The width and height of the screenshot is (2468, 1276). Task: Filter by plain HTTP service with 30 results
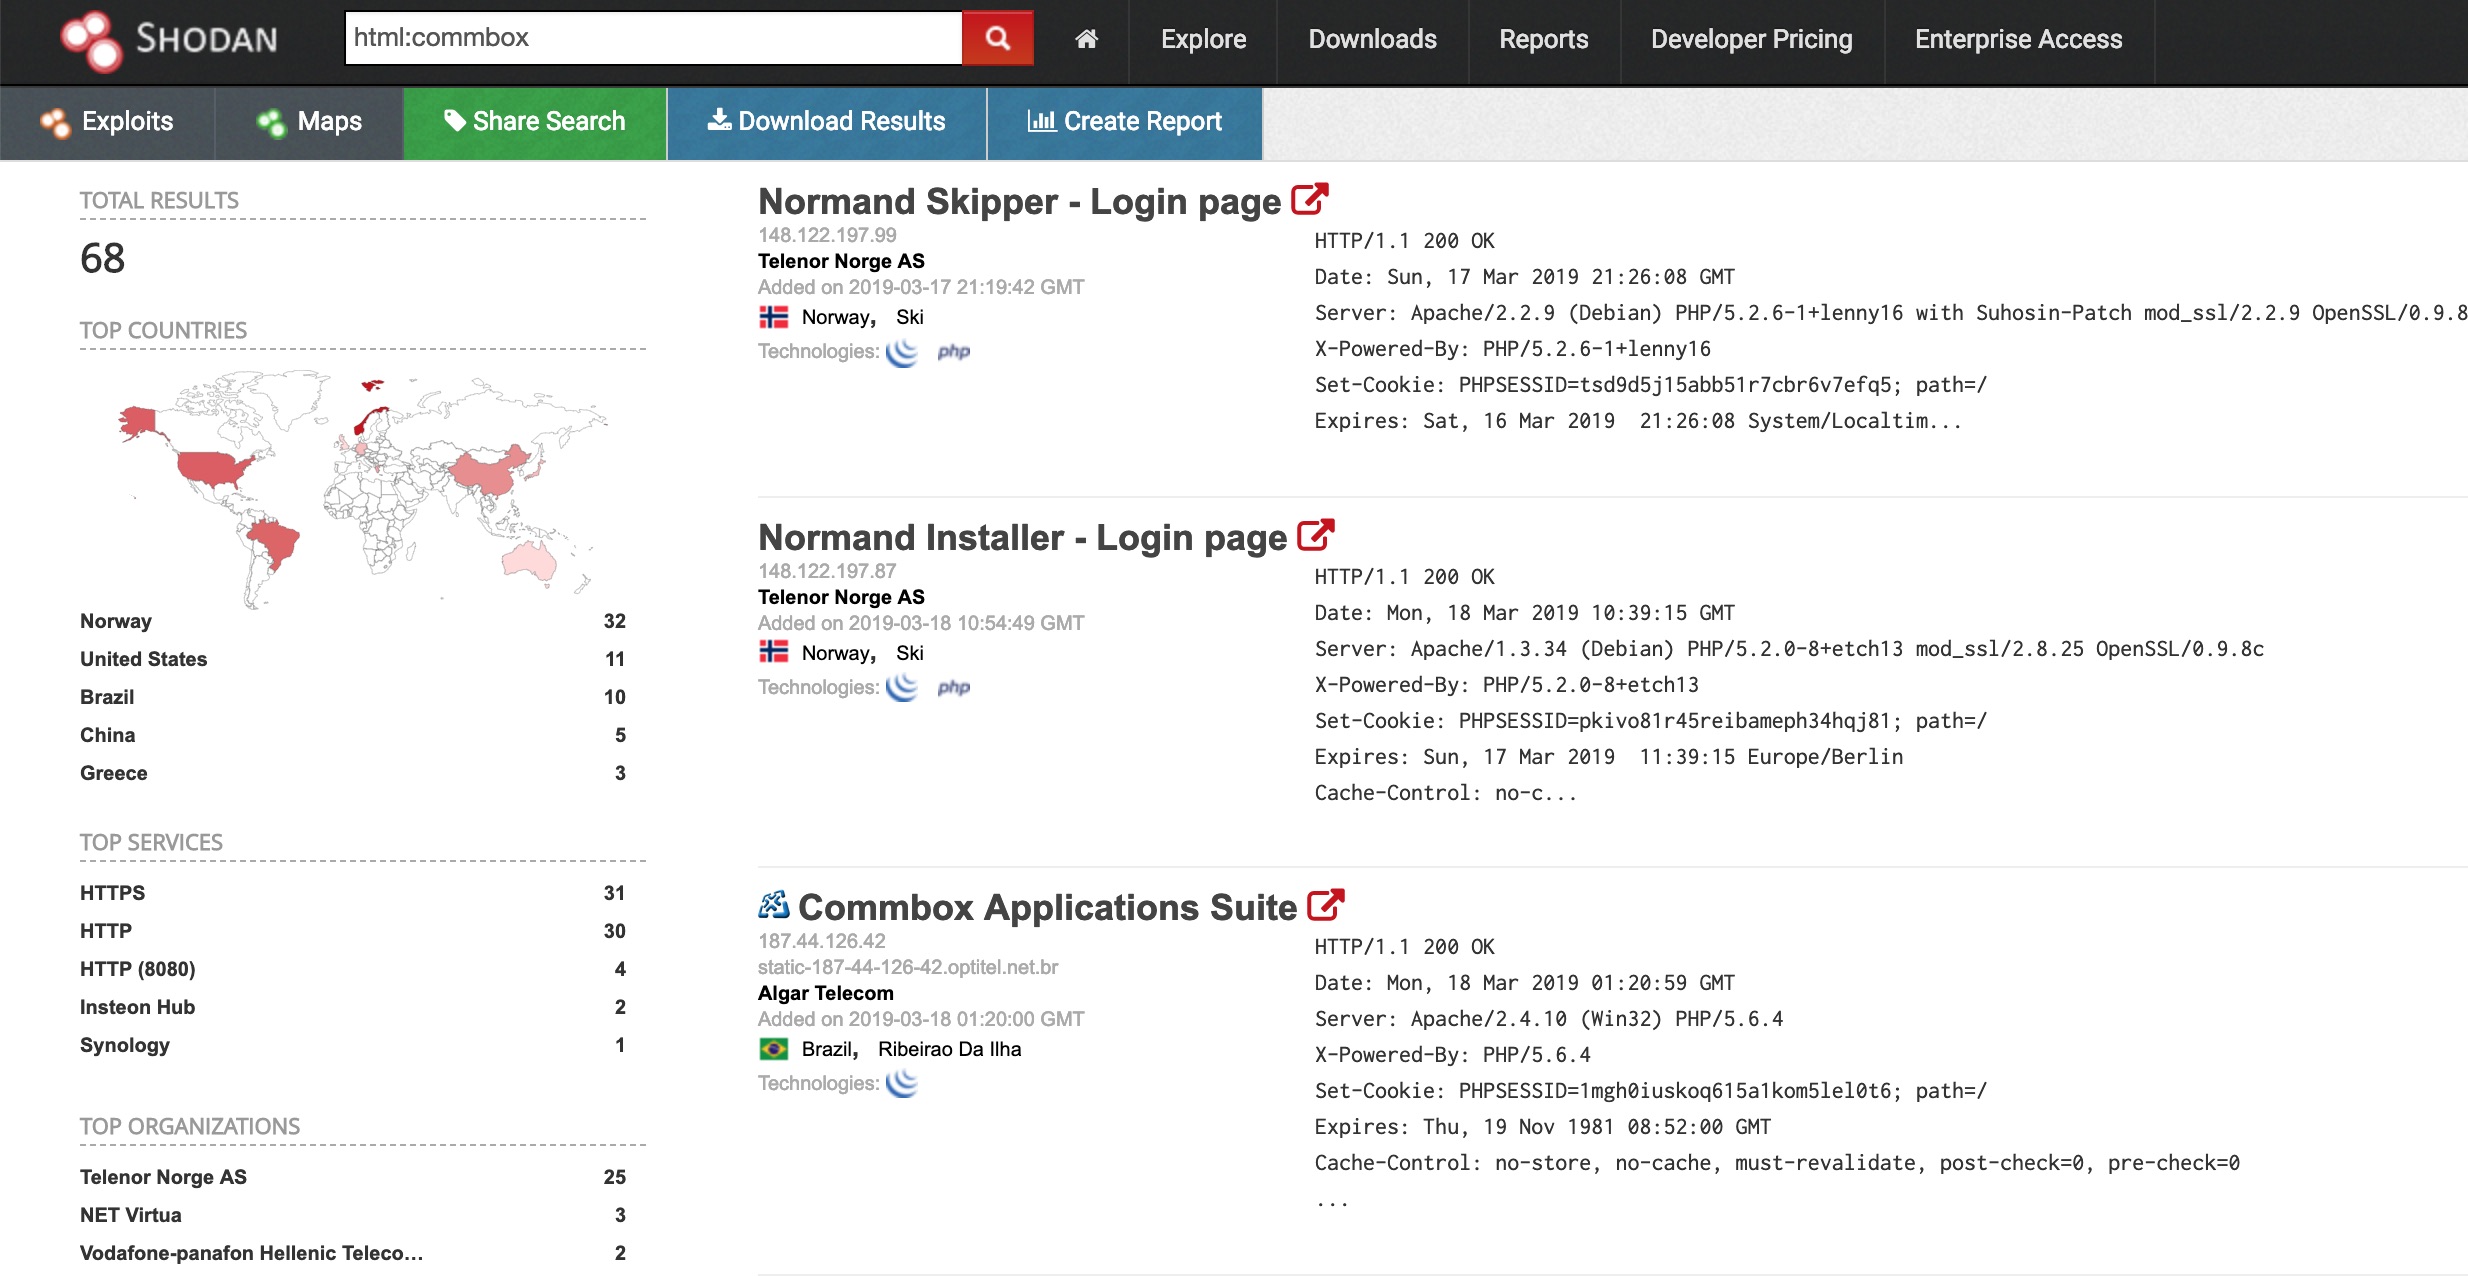pyautogui.click(x=105, y=931)
